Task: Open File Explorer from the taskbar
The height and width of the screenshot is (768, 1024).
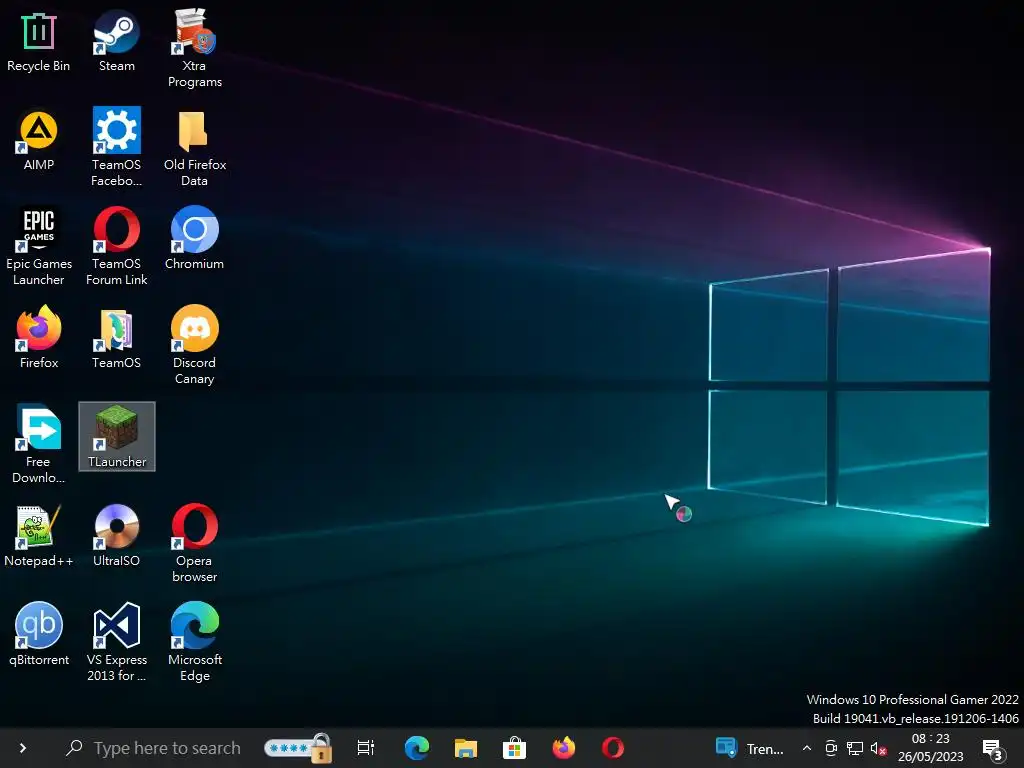Action: tap(466, 748)
